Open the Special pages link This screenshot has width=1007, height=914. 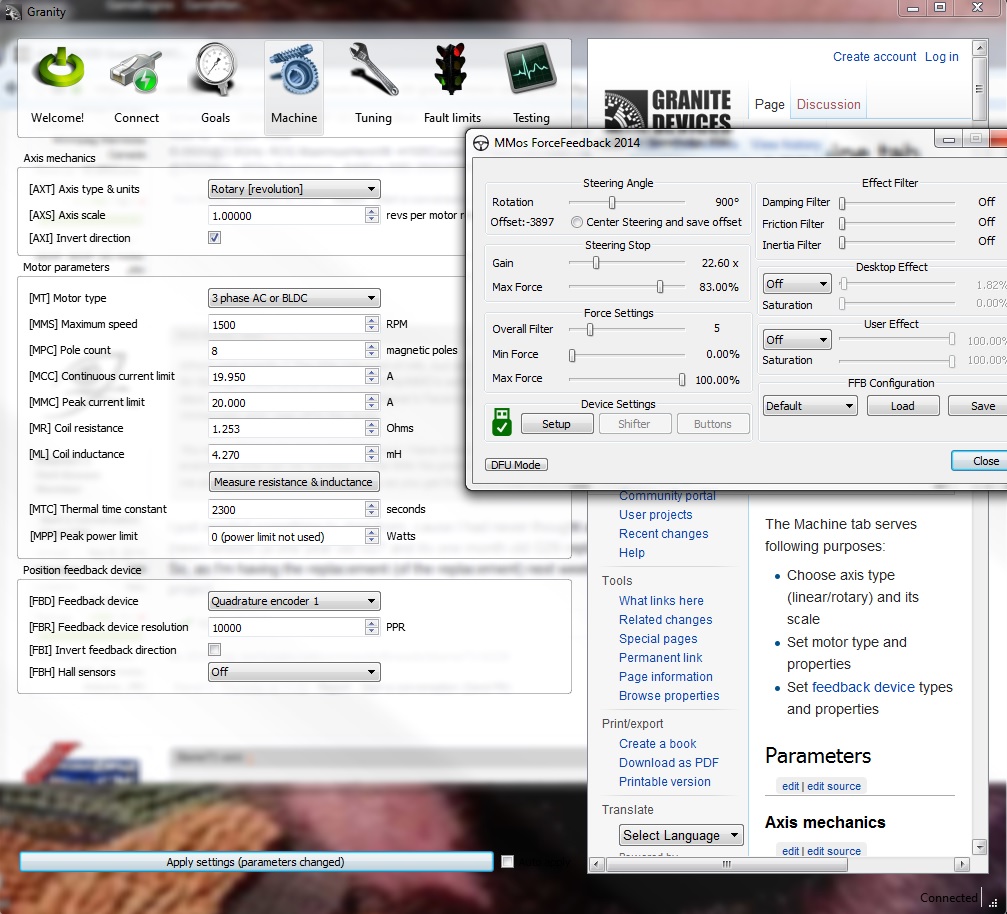(x=658, y=638)
